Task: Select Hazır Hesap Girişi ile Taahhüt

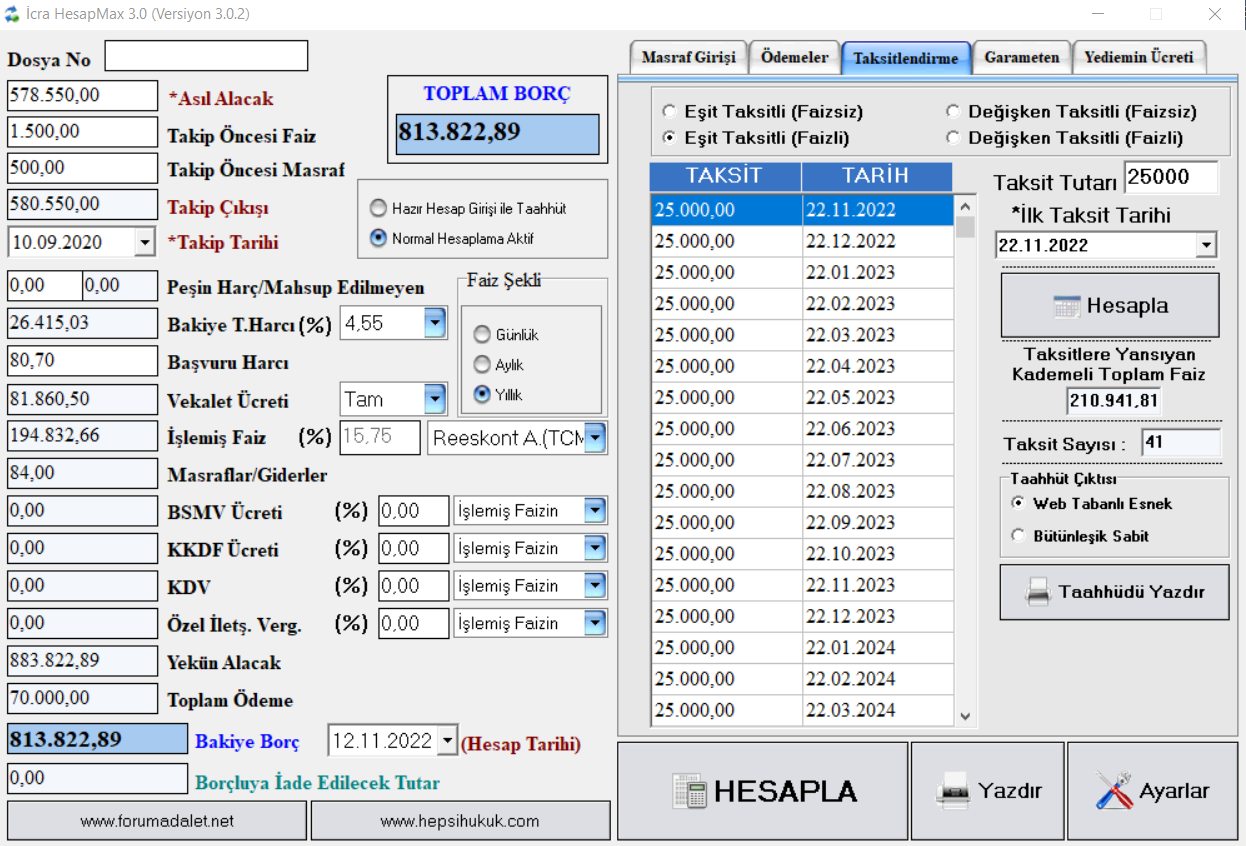Action: (x=378, y=208)
